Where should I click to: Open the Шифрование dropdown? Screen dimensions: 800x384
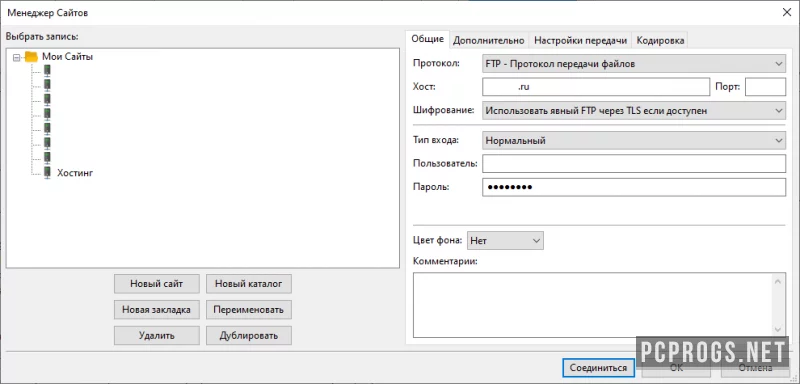click(634, 110)
